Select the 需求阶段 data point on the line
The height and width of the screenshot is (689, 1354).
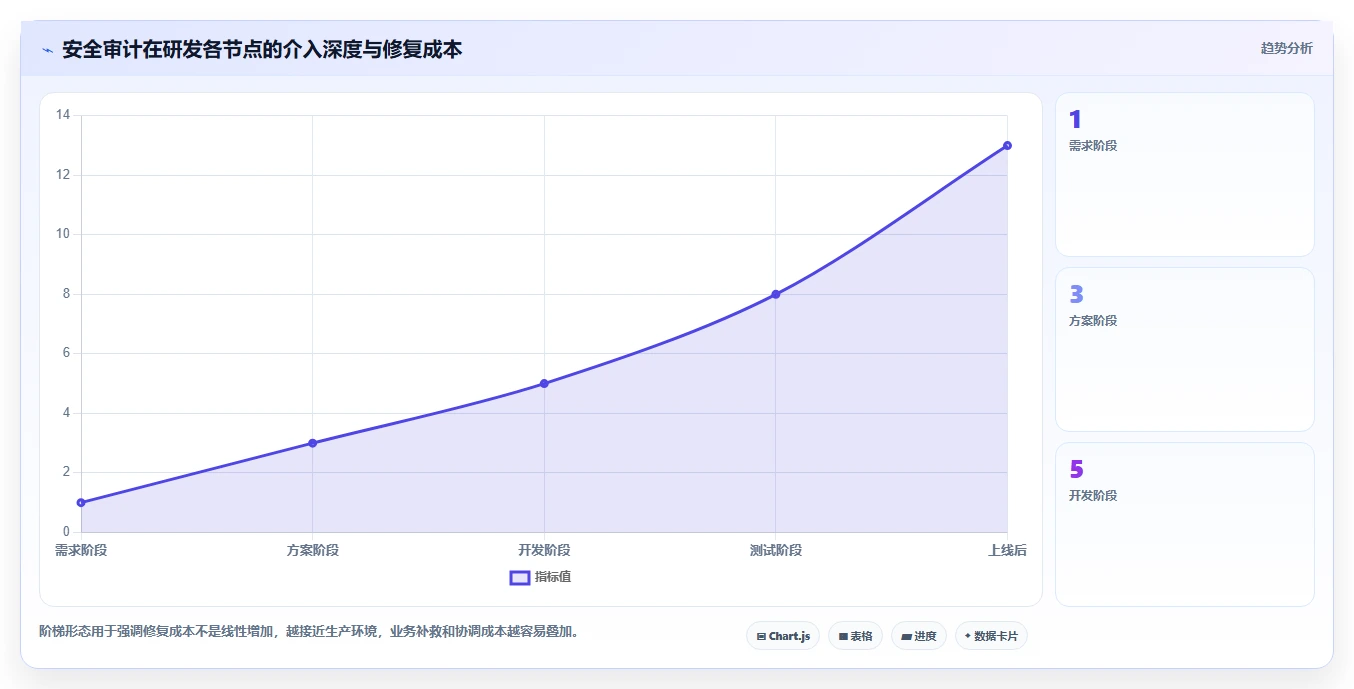coord(81,502)
